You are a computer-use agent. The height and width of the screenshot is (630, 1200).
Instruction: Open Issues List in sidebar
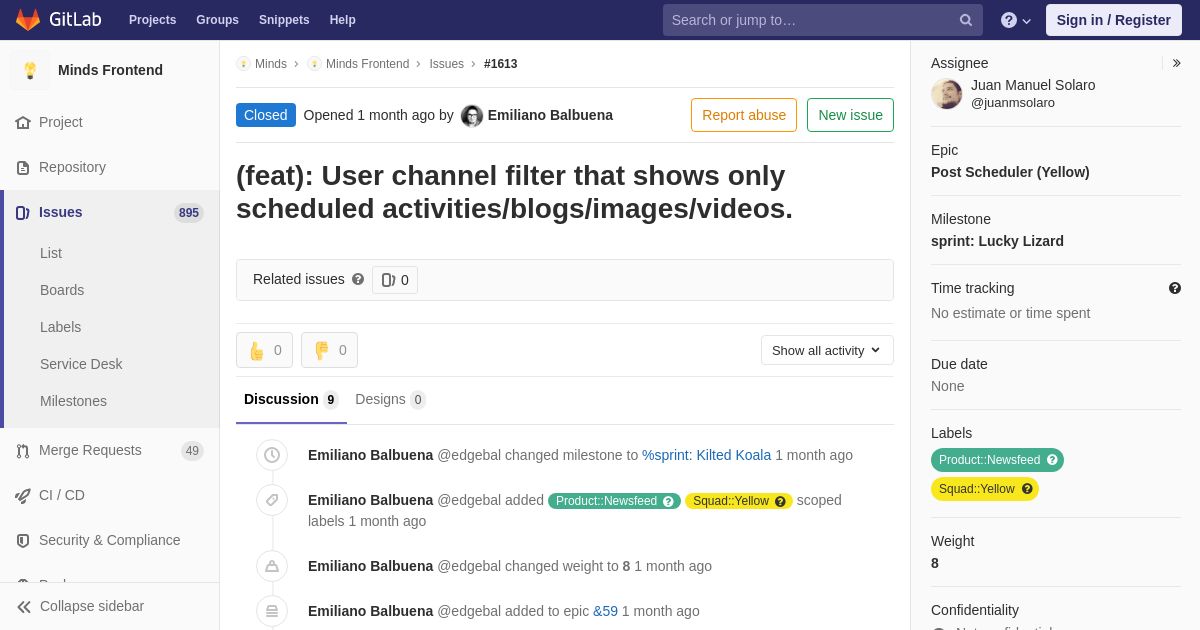click(x=51, y=253)
